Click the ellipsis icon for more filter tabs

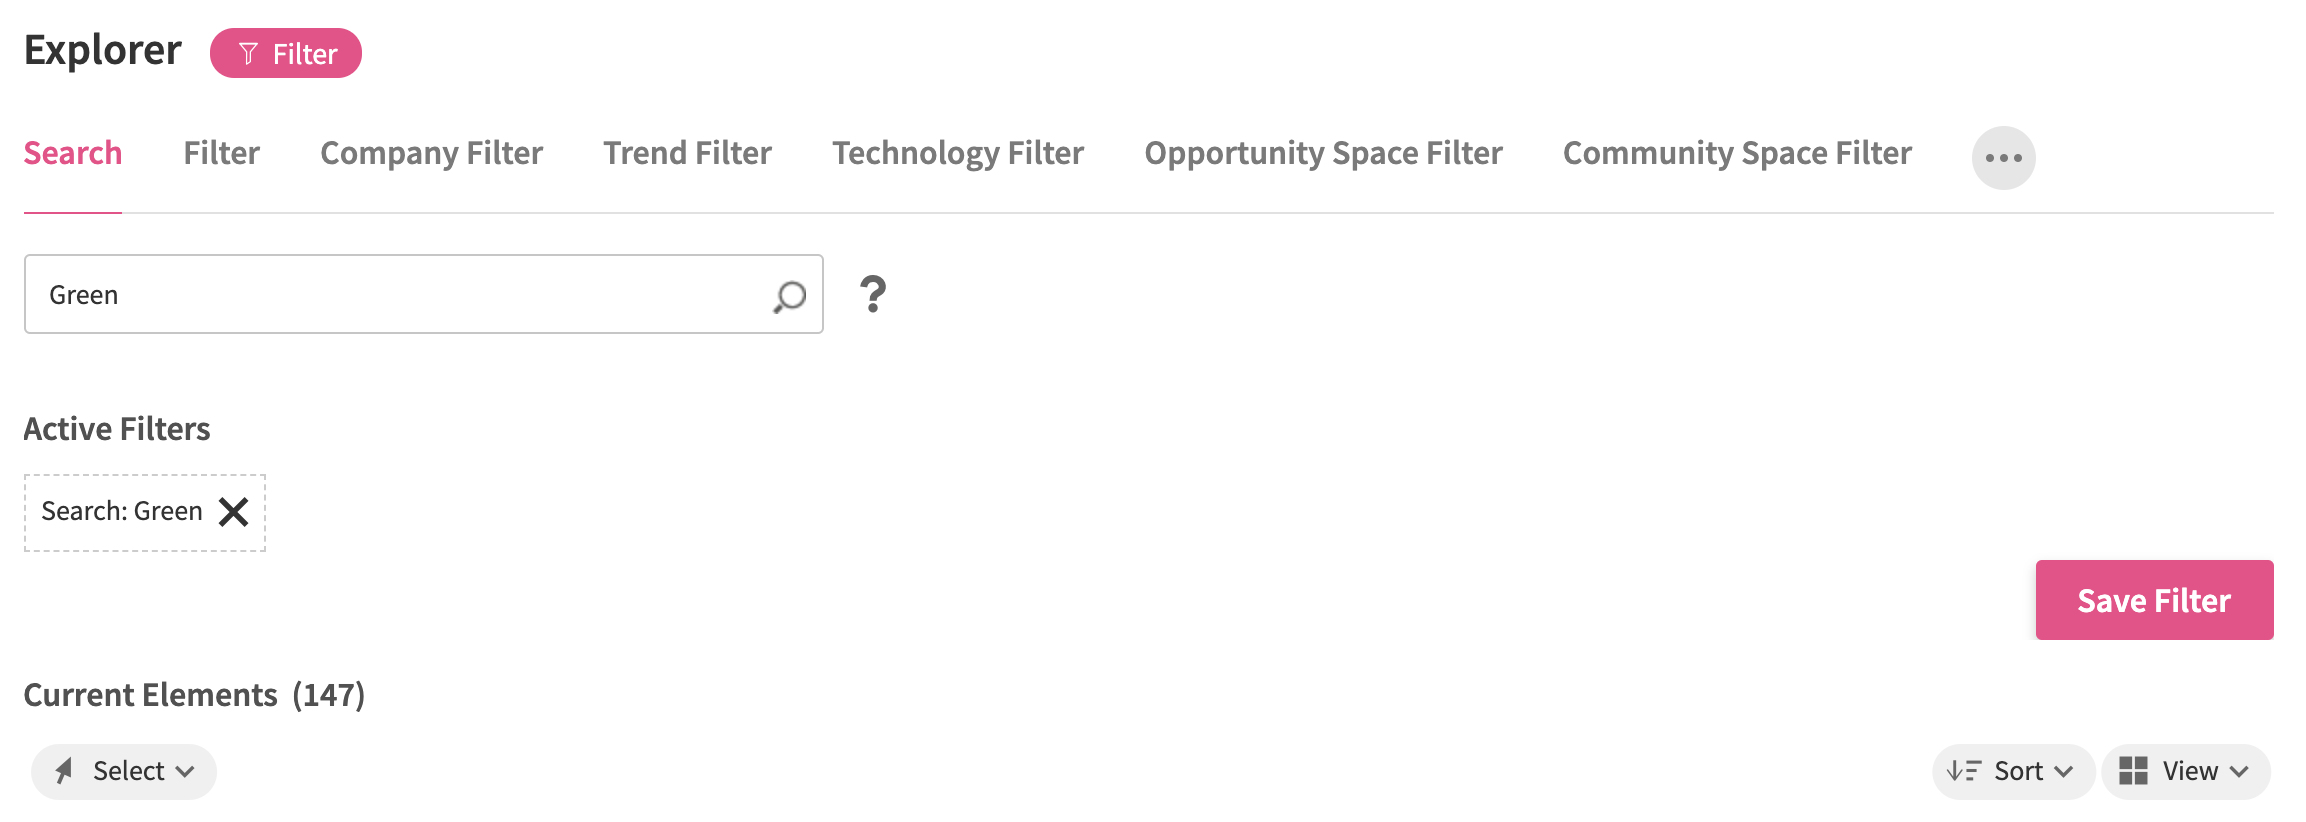pyautogui.click(x=2003, y=156)
